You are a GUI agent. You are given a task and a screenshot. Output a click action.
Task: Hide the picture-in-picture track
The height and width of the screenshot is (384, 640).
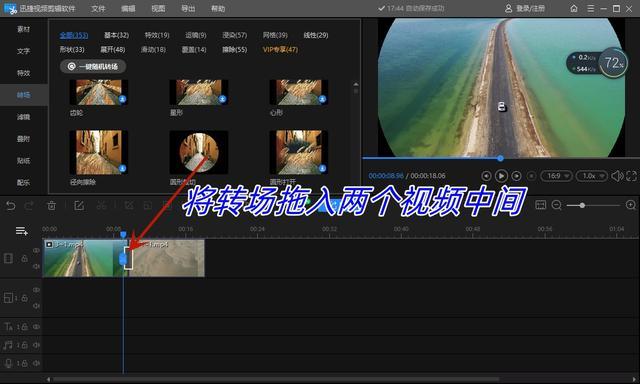(x=36, y=290)
